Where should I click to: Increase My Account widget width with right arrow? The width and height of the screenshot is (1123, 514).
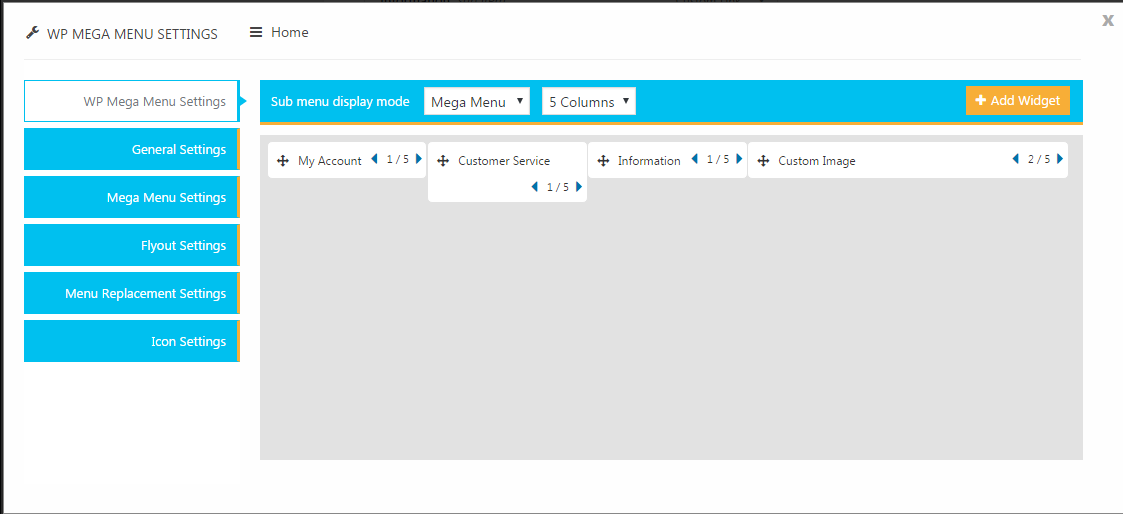tap(419, 159)
